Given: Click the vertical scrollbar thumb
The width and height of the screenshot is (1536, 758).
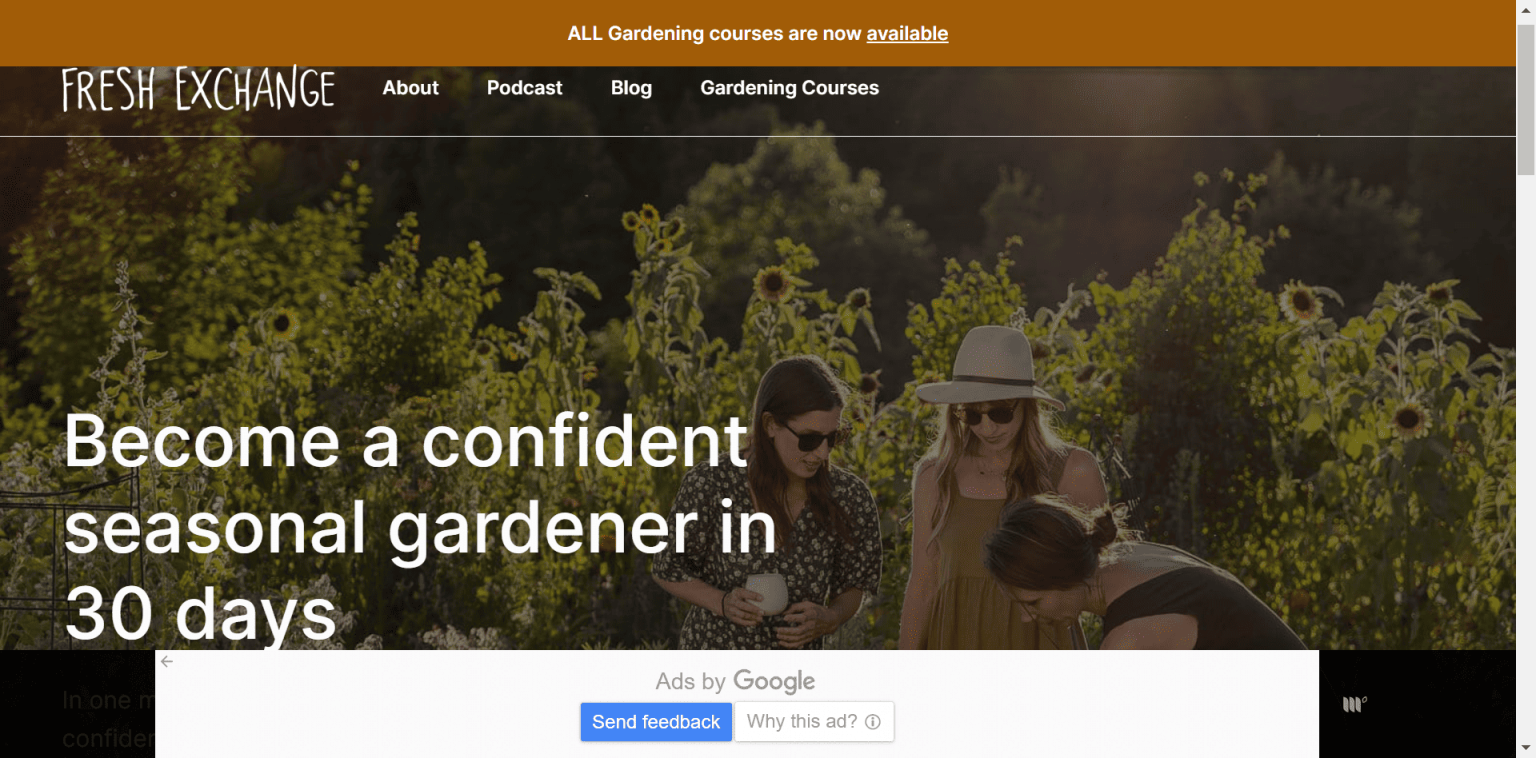Looking at the screenshot, I should (1525, 100).
